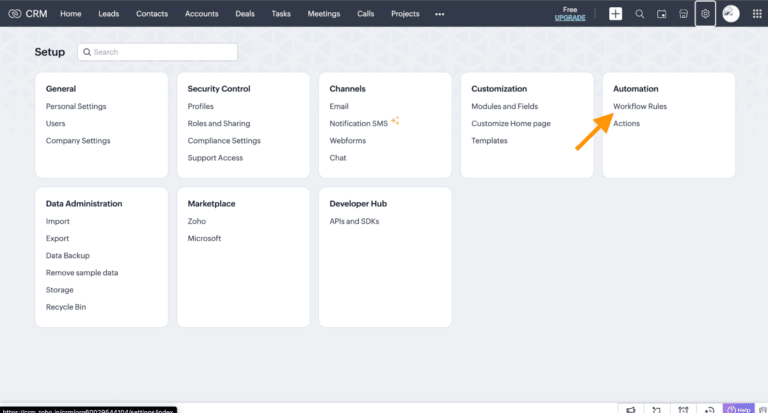Open Recycle Bin in Data Administration
This screenshot has height=413, width=768.
tap(66, 307)
